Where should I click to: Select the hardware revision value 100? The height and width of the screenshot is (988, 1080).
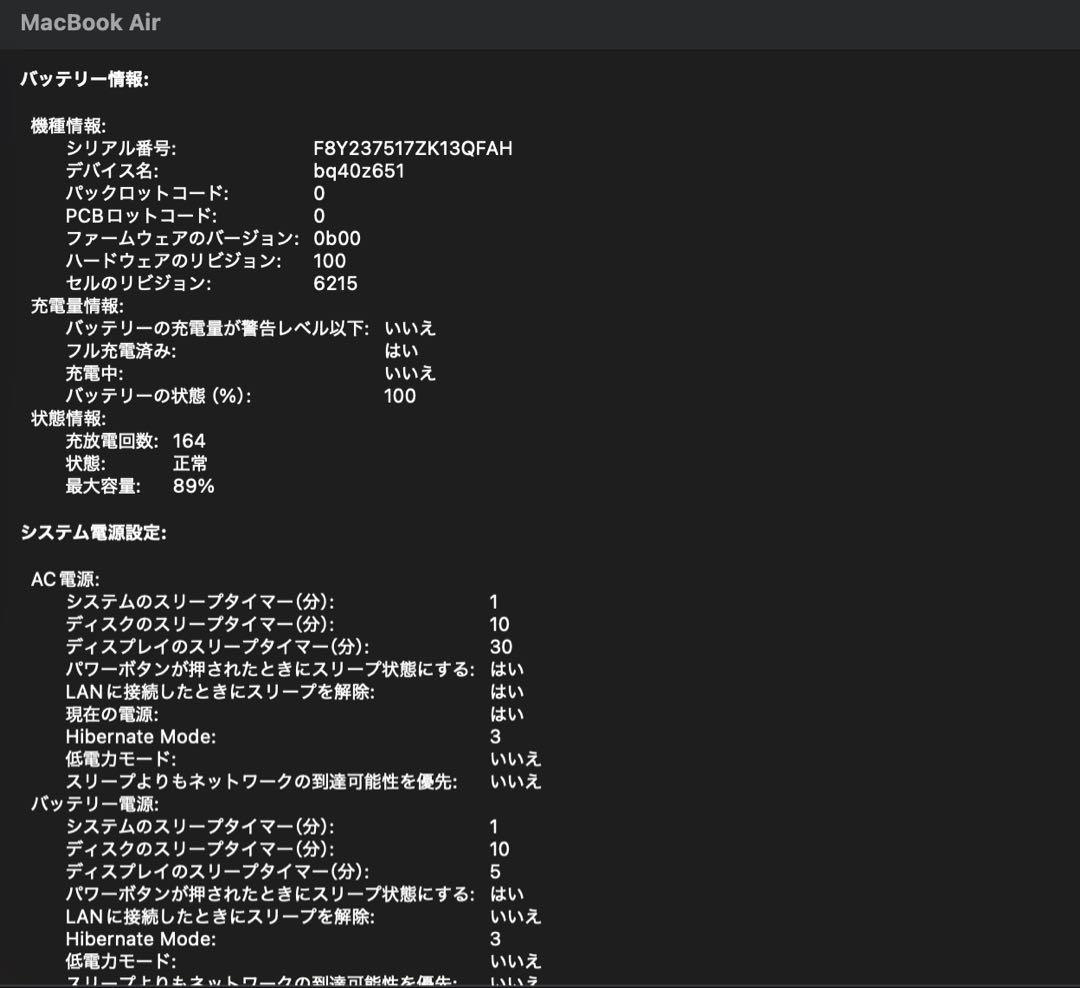334,261
